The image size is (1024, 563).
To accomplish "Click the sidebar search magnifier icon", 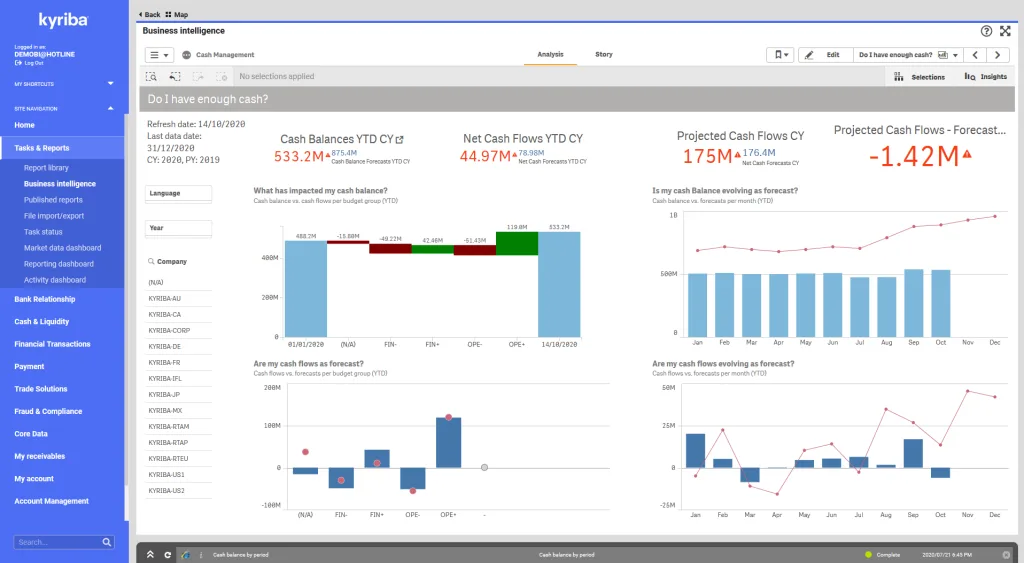I will click(107, 542).
